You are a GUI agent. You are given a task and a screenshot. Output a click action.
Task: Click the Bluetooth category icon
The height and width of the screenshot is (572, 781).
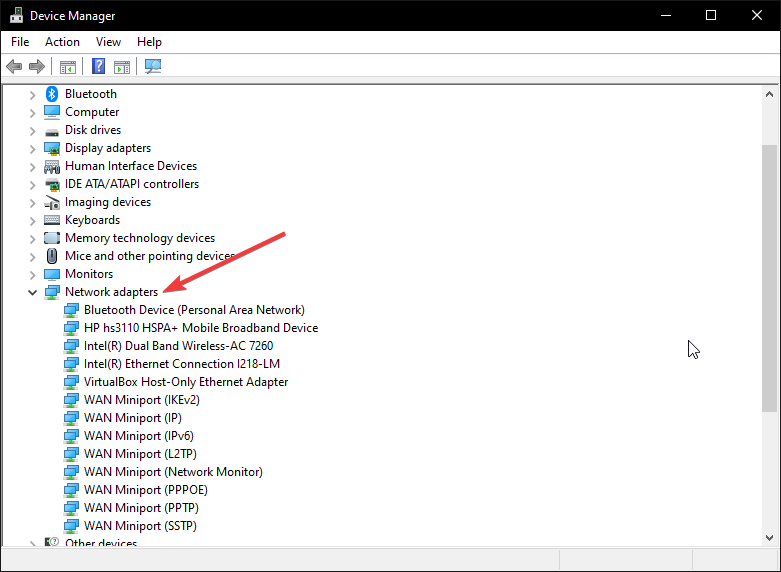[x=52, y=94]
